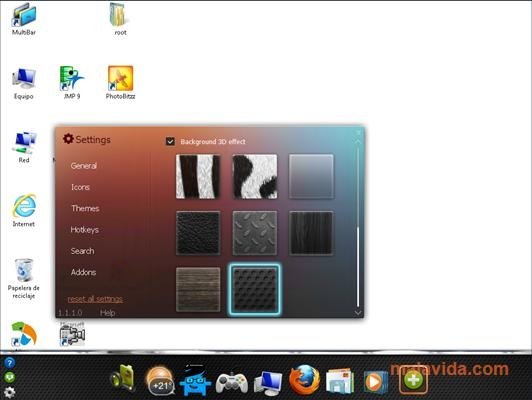This screenshot has height=400, width=532.
Task: Click the help question mark in dock
Action: [10, 363]
